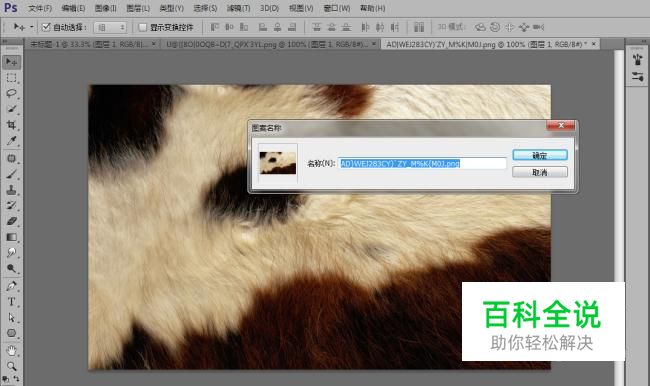Click the 3D pan mode icon
650x386 pixels.
509,27
